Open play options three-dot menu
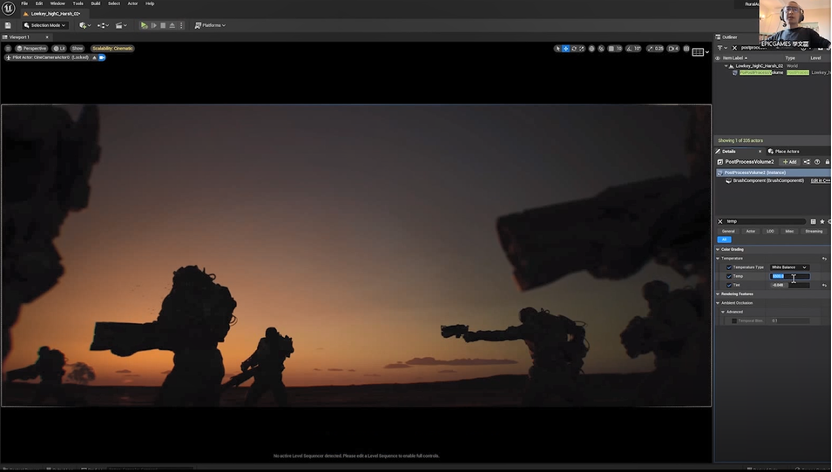Viewport: 832px width, 472px height. pos(181,25)
